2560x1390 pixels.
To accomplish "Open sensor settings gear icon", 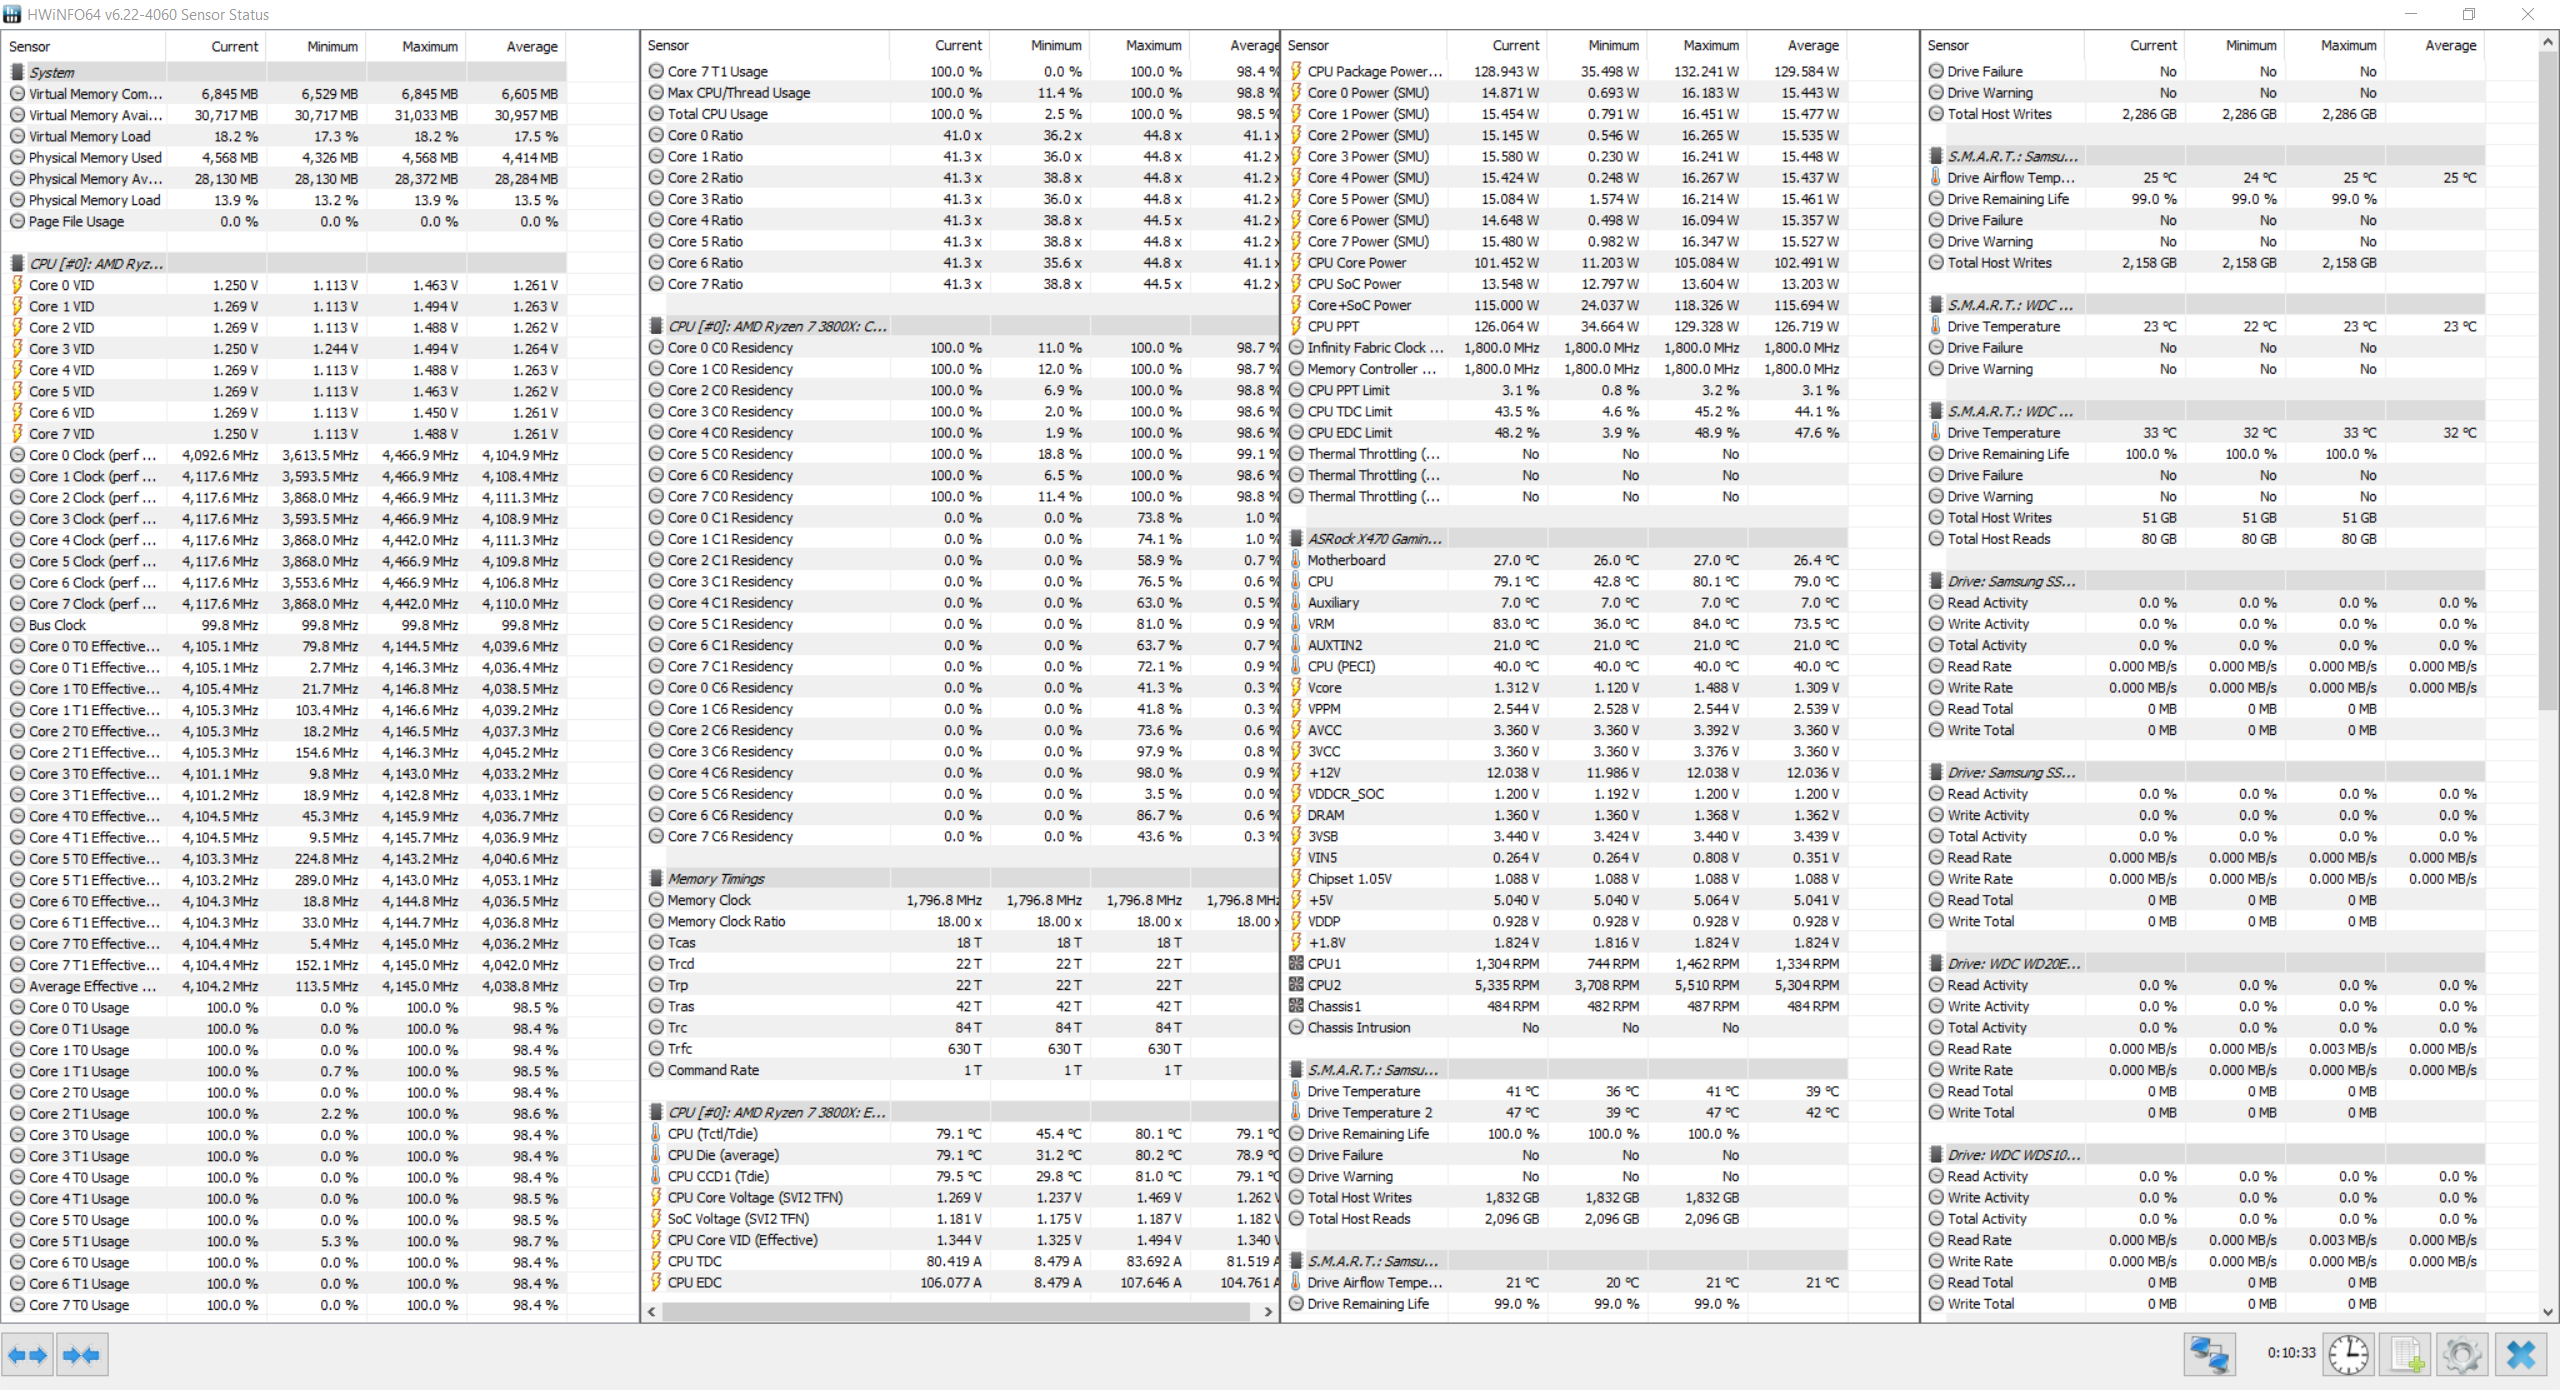I will [2462, 1355].
